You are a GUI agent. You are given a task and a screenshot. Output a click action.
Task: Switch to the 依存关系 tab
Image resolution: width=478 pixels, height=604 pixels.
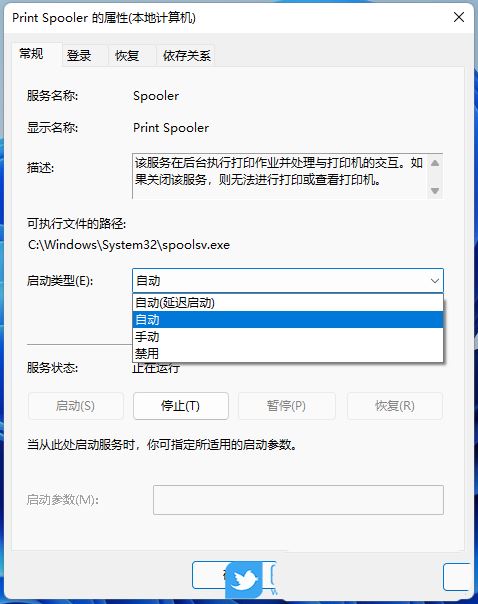tap(186, 56)
